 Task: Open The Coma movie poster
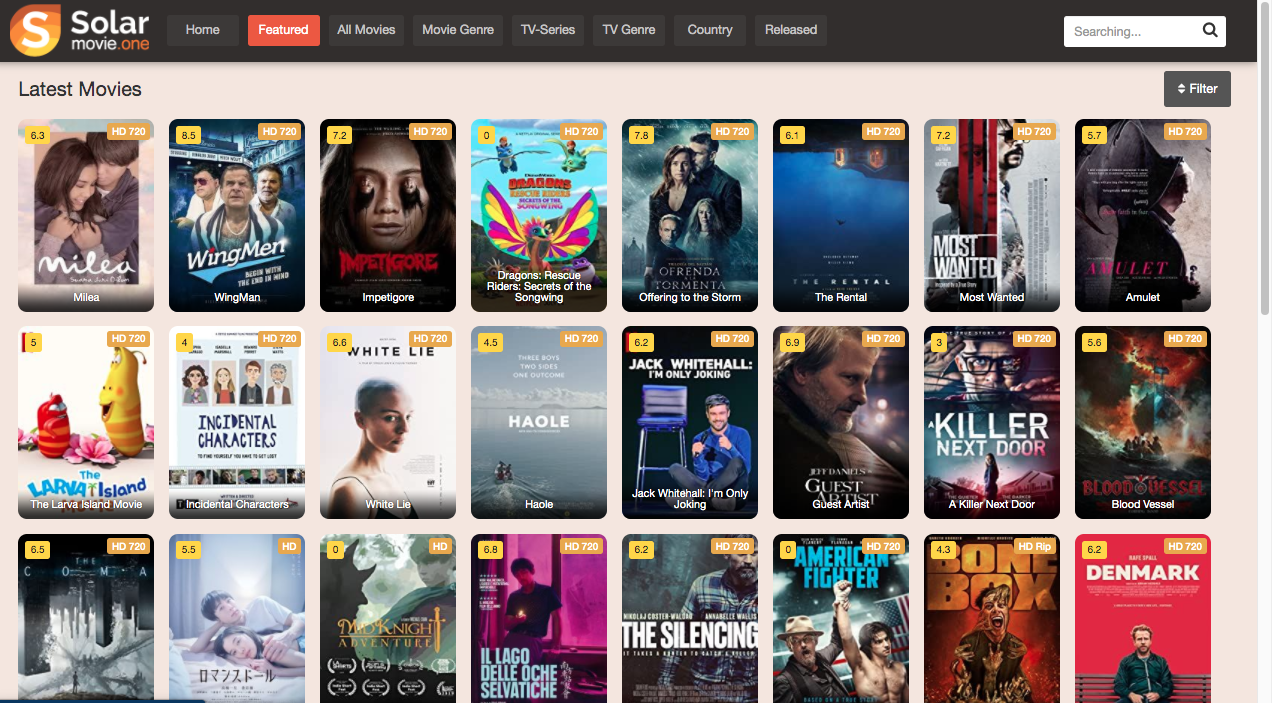[x=86, y=620]
